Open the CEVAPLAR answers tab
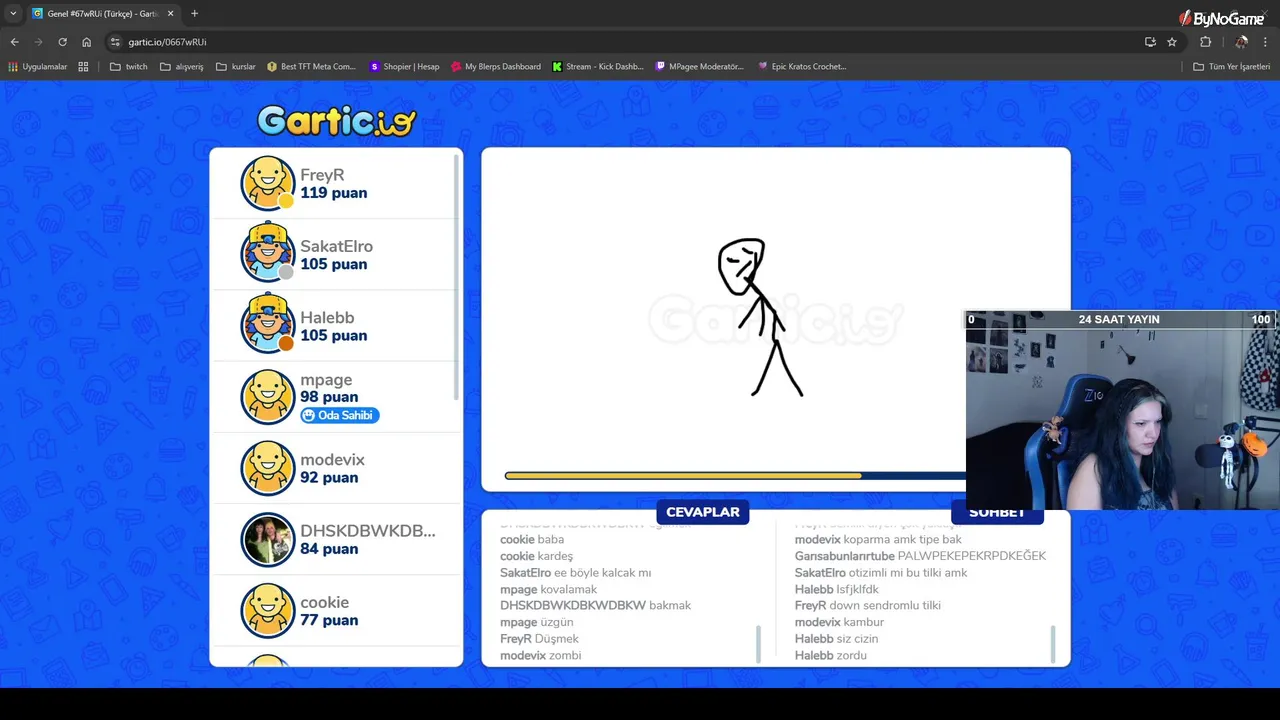Image resolution: width=1280 pixels, height=720 pixels. pos(703,512)
